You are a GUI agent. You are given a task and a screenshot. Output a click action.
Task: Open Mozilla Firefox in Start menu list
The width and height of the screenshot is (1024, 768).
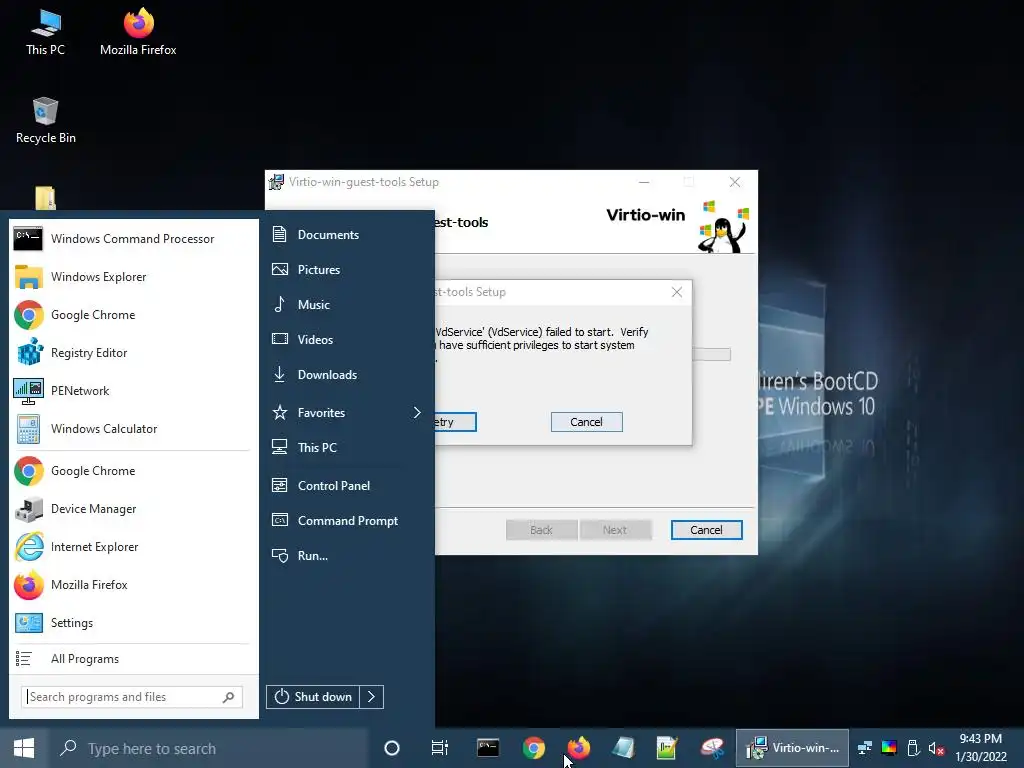tap(133, 585)
